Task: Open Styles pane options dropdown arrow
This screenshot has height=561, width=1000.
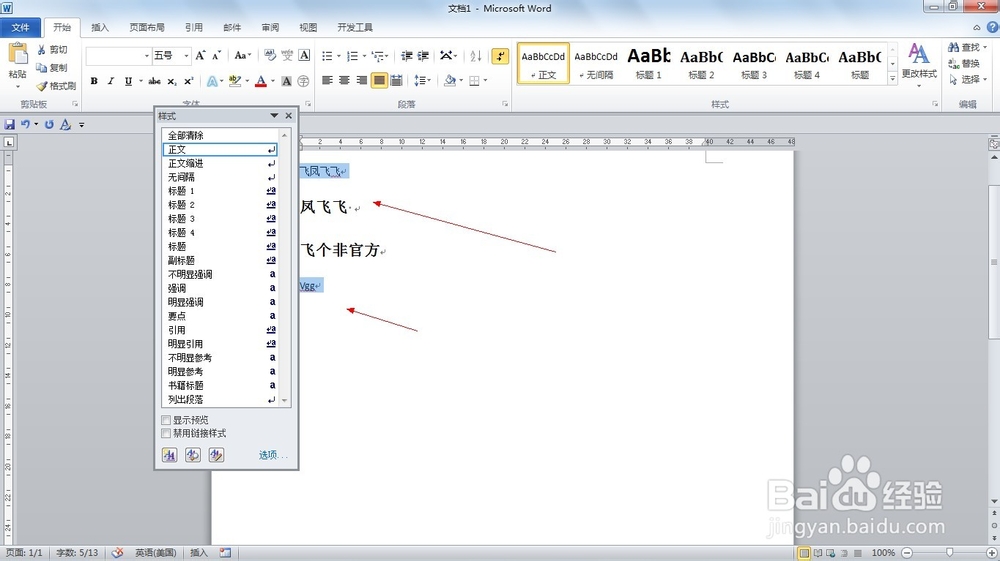Action: click(274, 115)
